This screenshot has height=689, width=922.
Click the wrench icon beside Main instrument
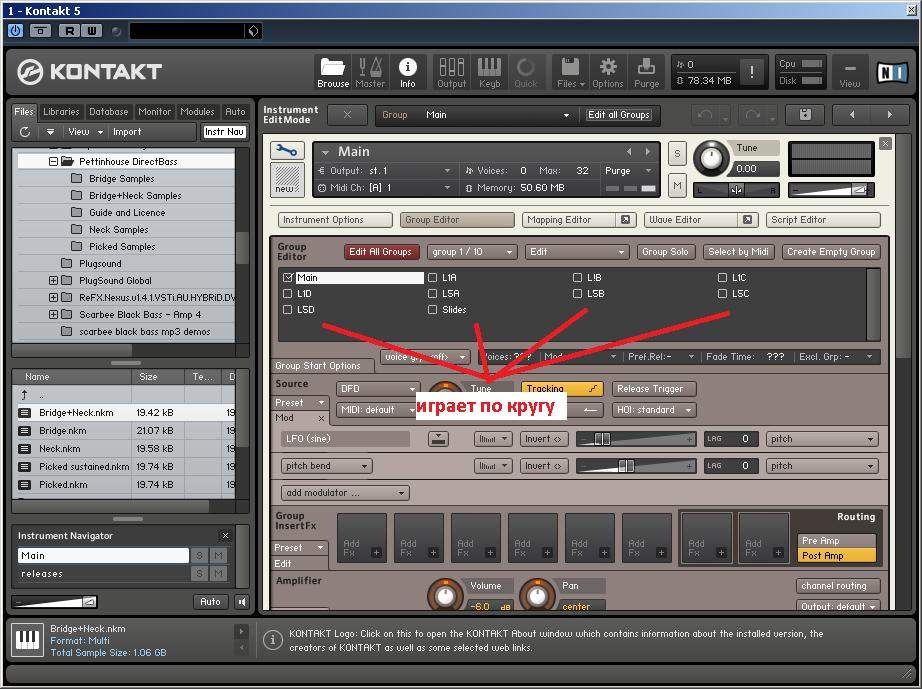point(287,151)
